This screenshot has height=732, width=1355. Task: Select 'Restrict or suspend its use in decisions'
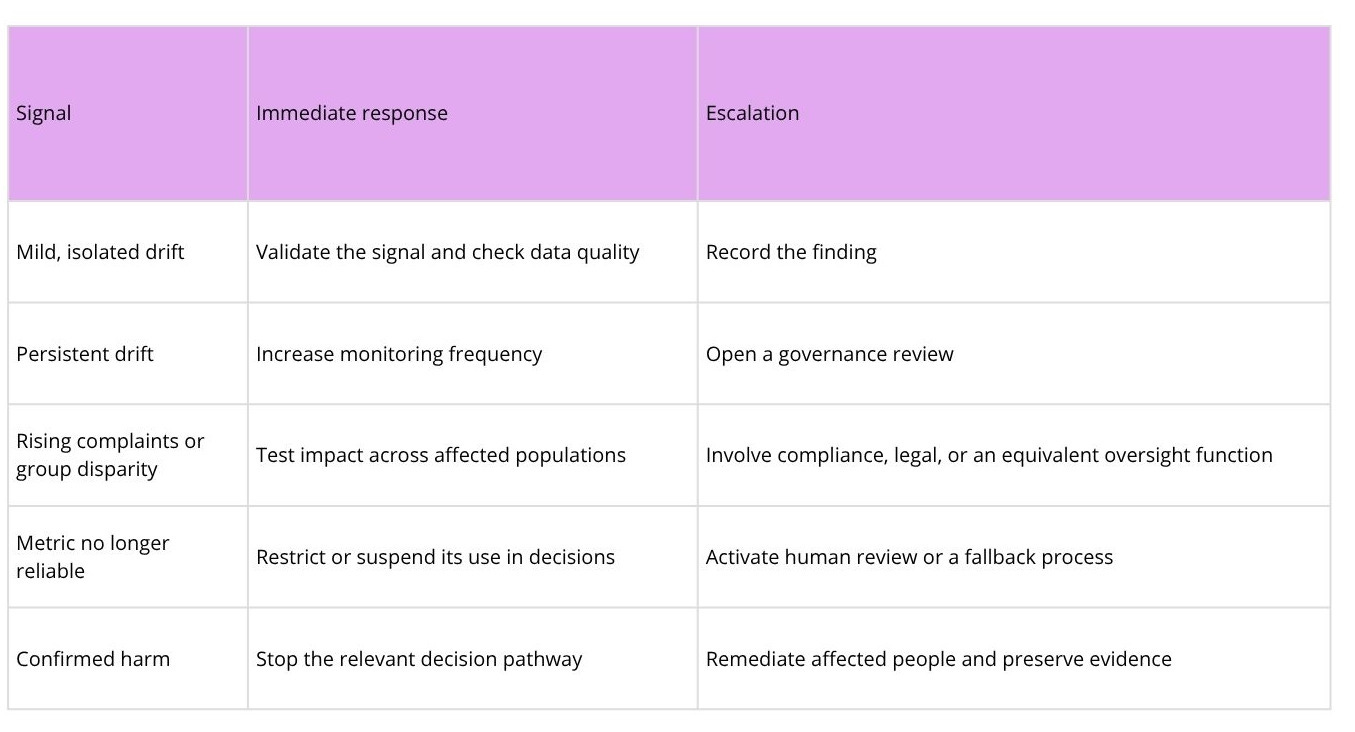click(435, 557)
